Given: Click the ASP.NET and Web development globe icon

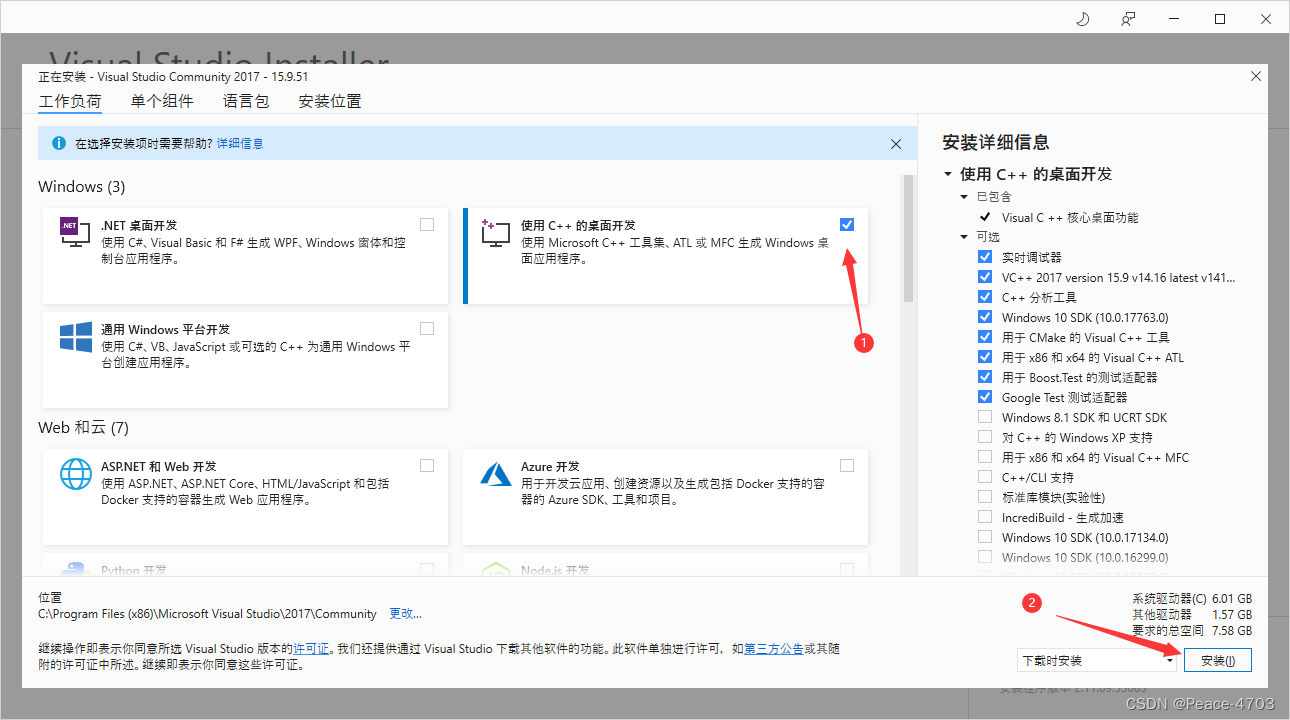Looking at the screenshot, I should [76, 474].
